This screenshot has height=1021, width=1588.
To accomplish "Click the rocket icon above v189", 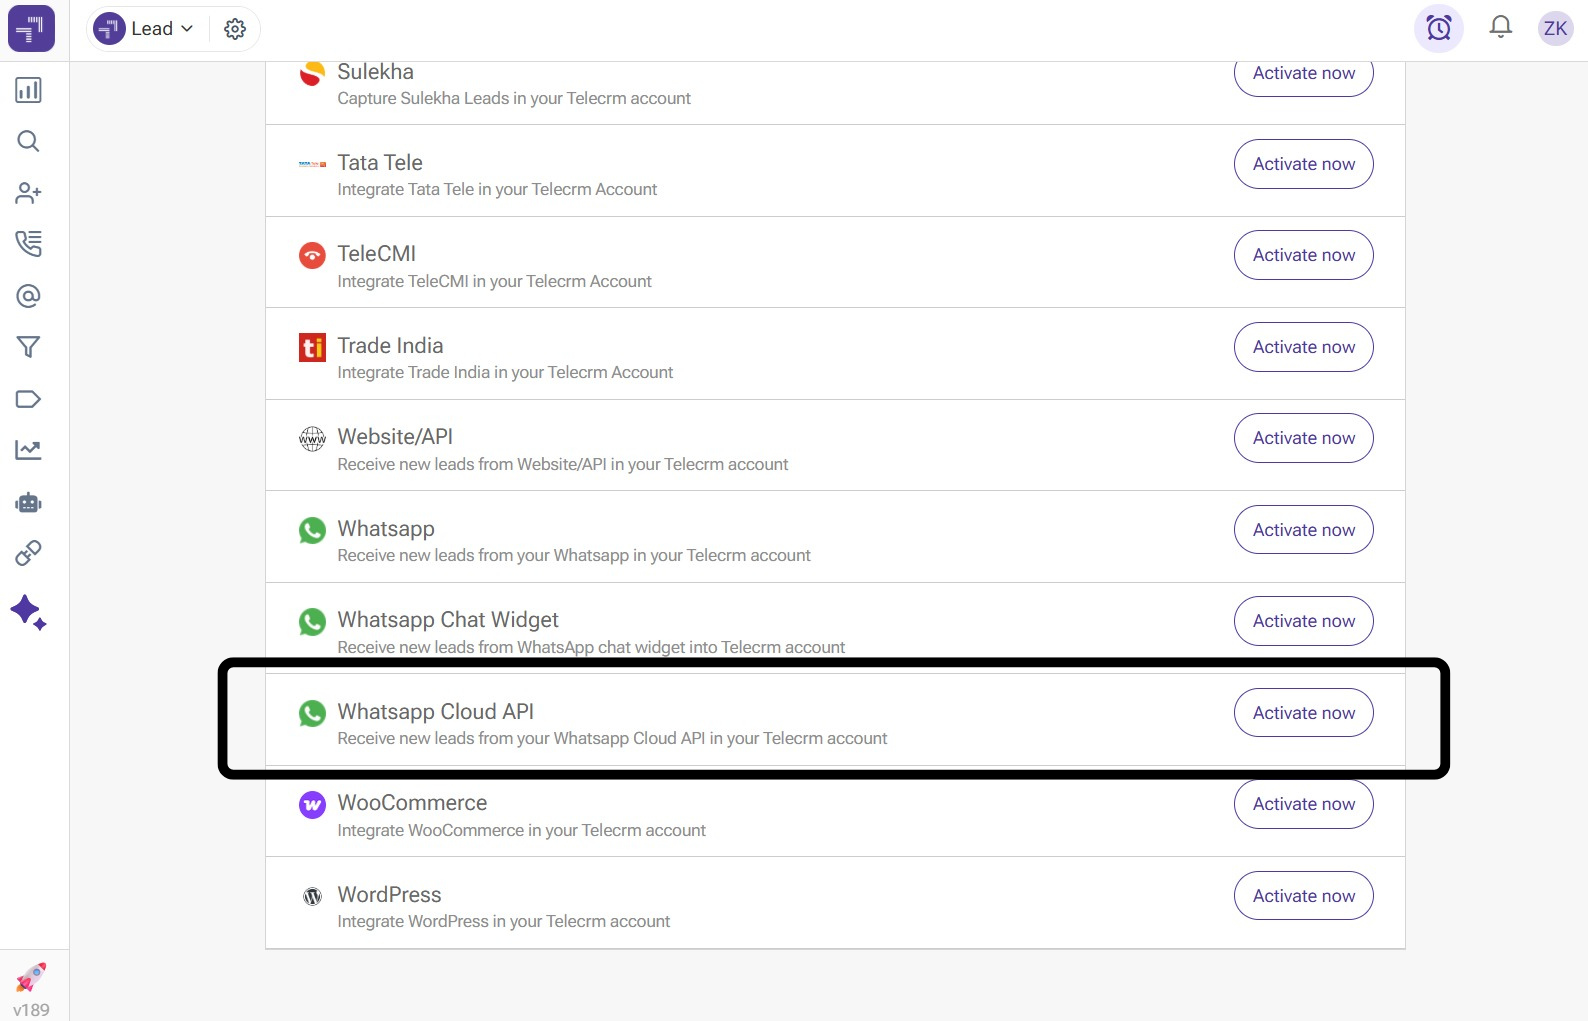I will 31,977.
